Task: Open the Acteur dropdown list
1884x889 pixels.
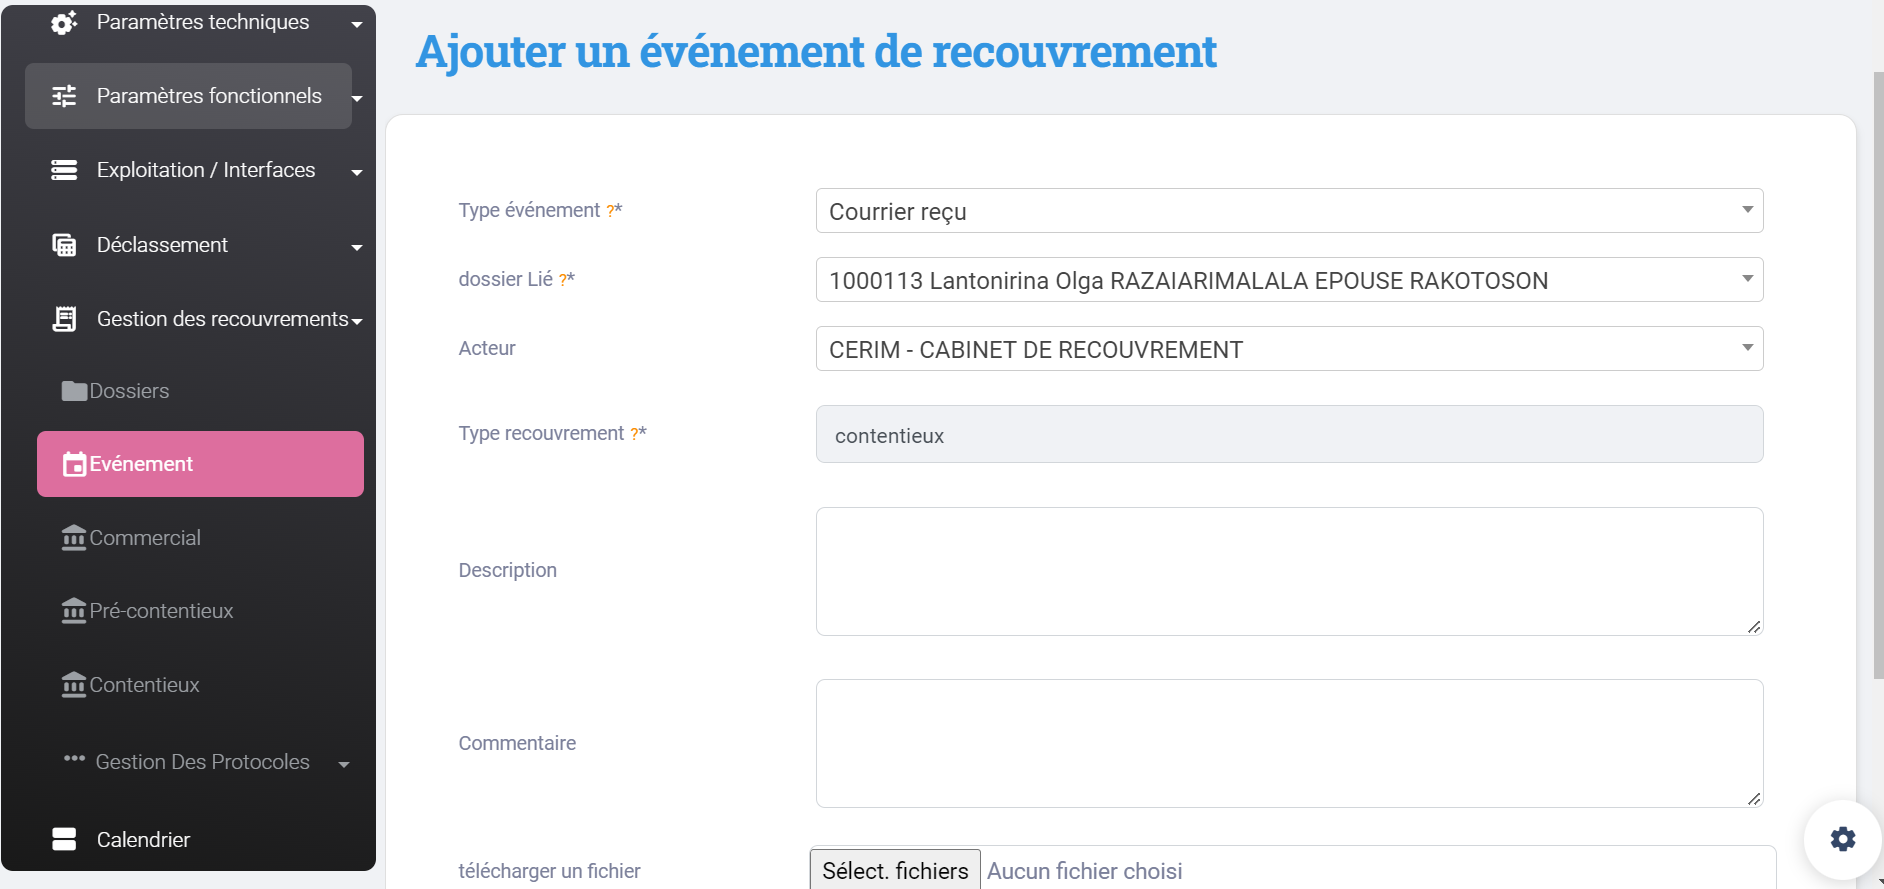Action: pos(1288,349)
